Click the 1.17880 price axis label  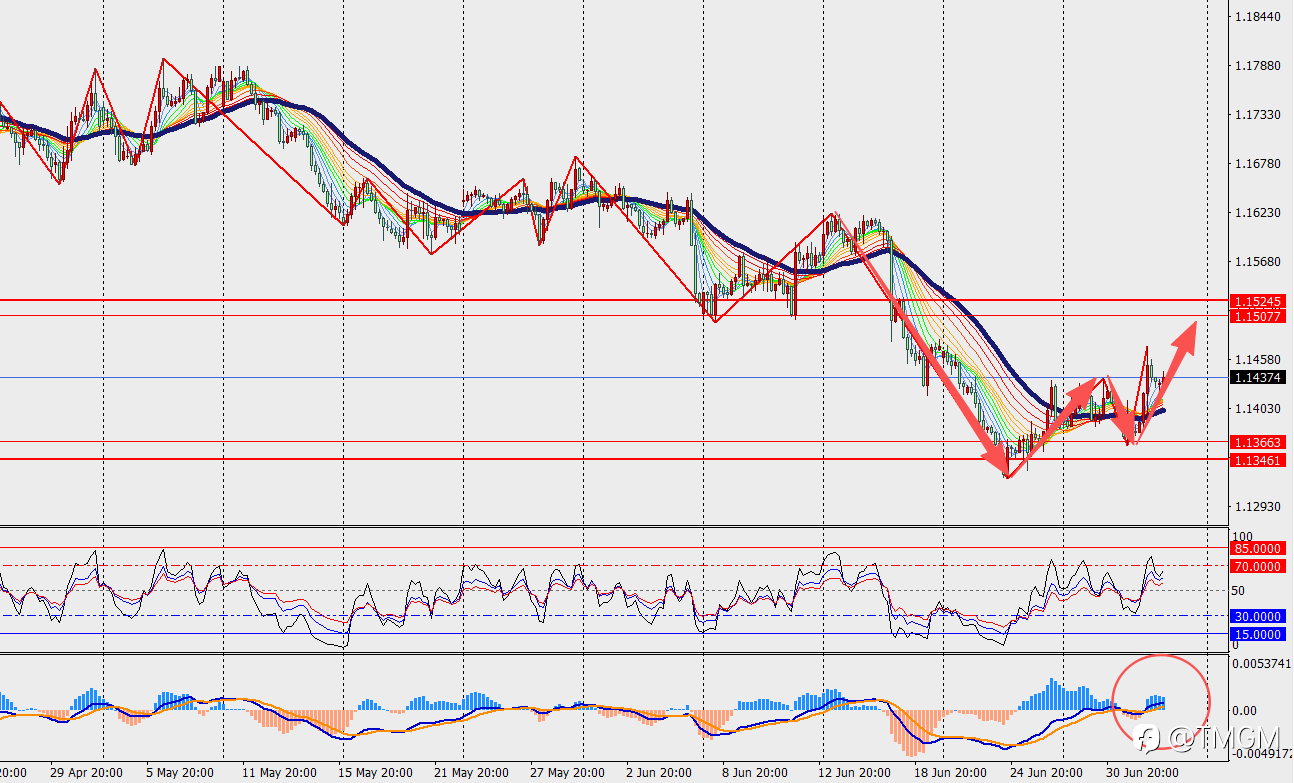point(1258,66)
